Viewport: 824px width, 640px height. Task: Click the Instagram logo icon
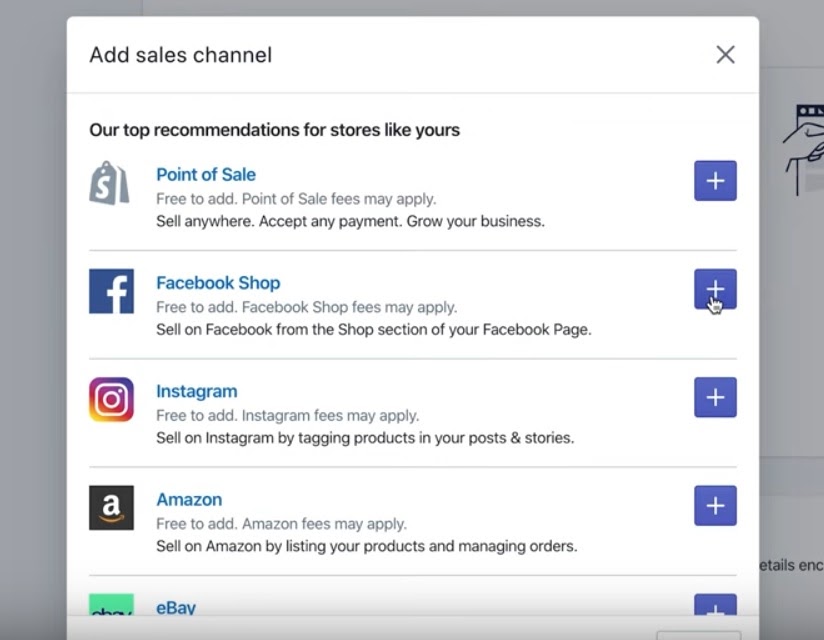coord(111,399)
